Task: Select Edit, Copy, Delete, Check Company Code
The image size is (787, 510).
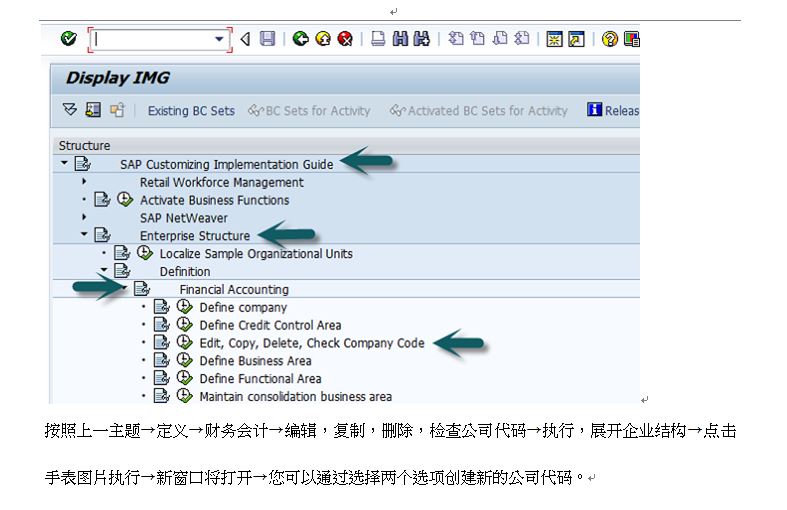Action: pyautogui.click(x=312, y=343)
